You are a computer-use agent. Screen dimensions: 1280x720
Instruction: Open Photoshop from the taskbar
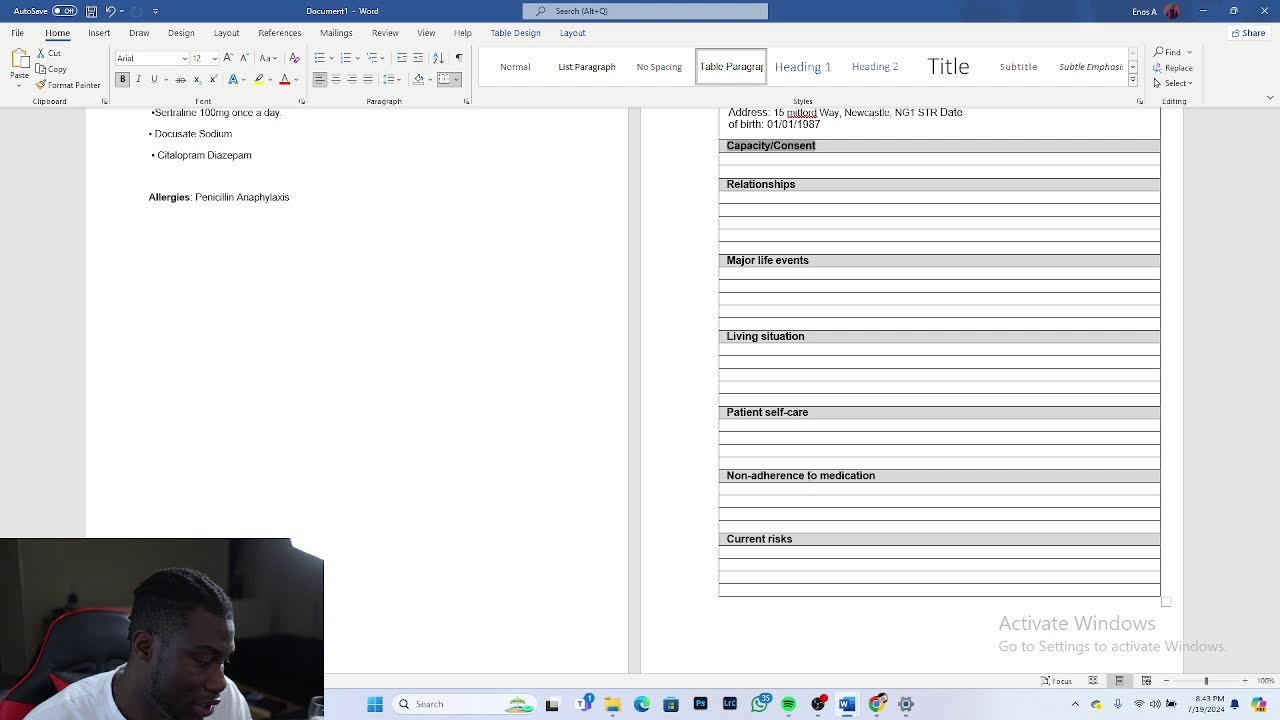pos(700,704)
